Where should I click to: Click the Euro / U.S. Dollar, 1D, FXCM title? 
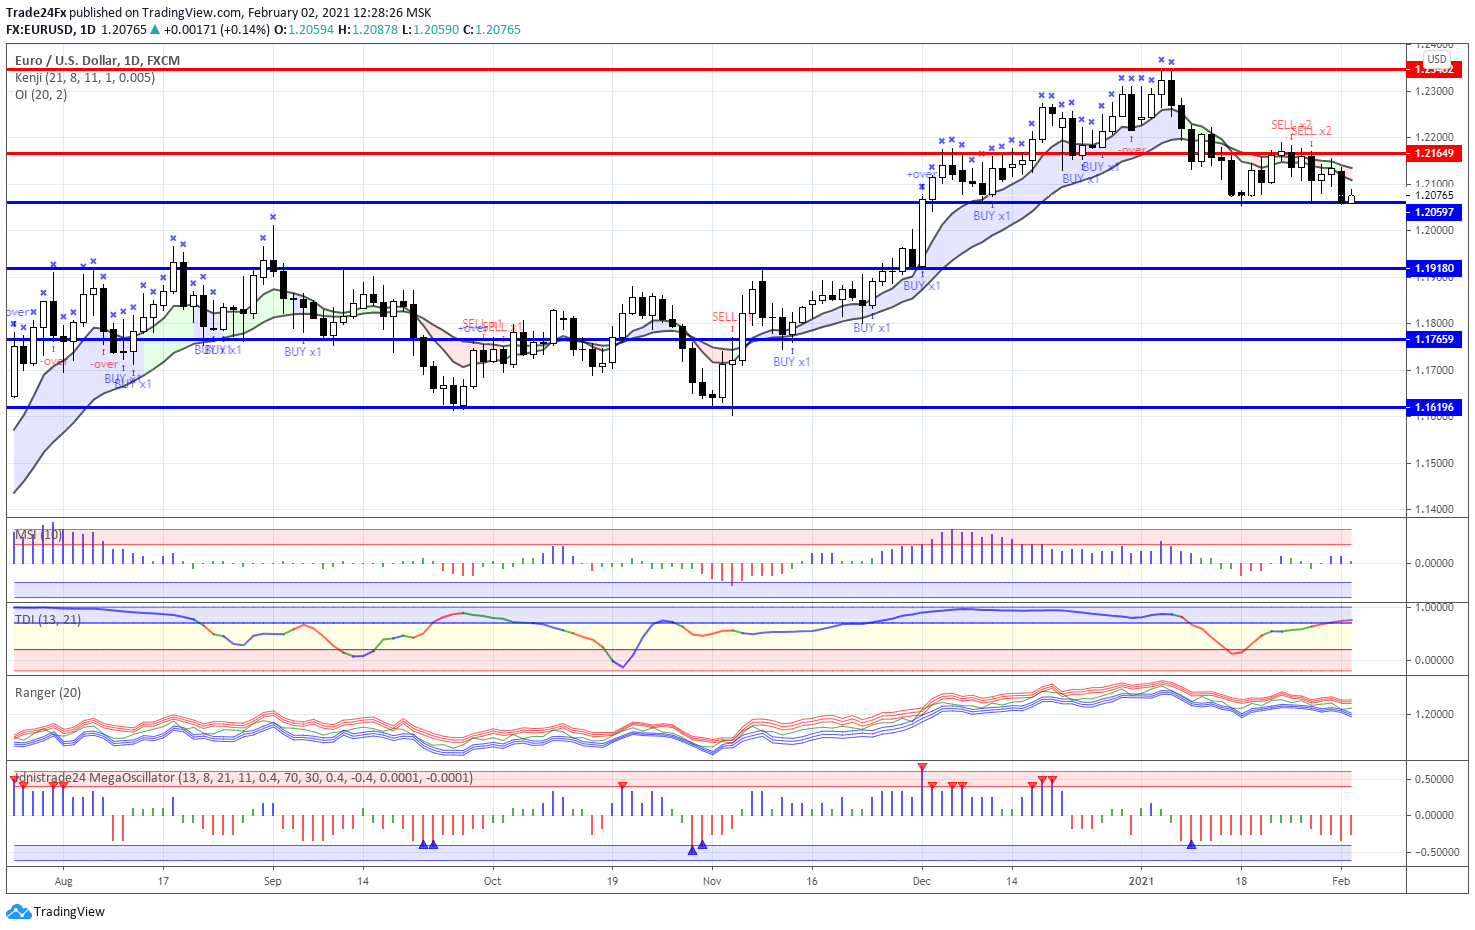[x=97, y=60]
